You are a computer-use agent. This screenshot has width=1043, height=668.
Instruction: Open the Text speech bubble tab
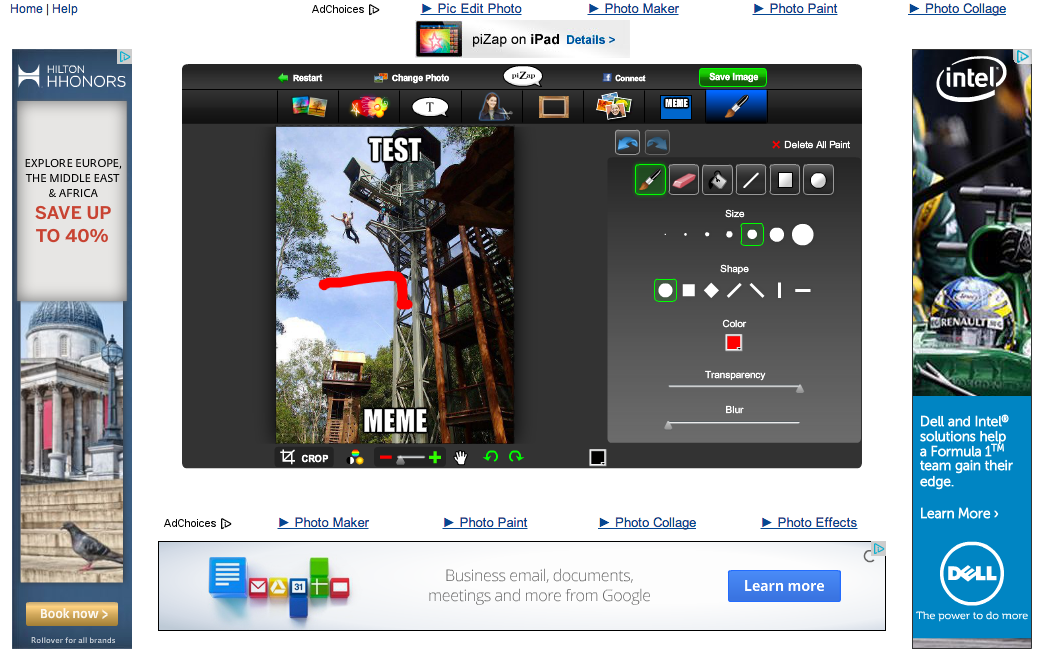point(430,107)
